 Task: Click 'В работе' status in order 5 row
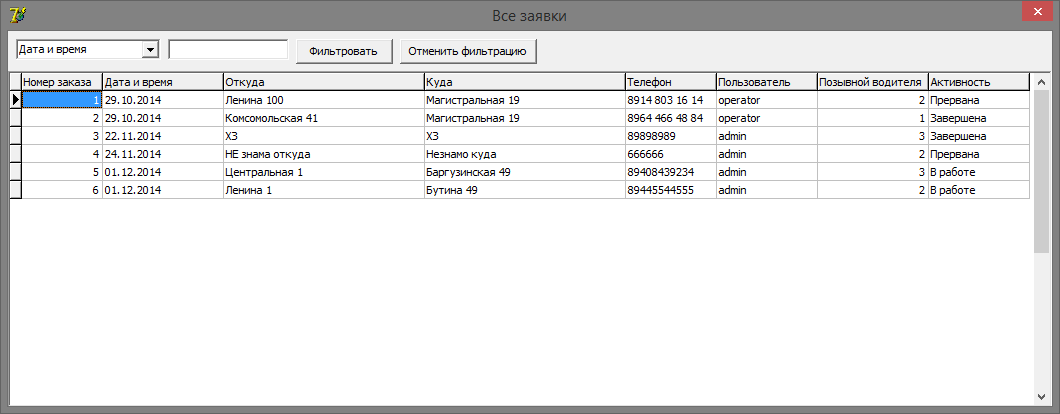click(x=979, y=172)
